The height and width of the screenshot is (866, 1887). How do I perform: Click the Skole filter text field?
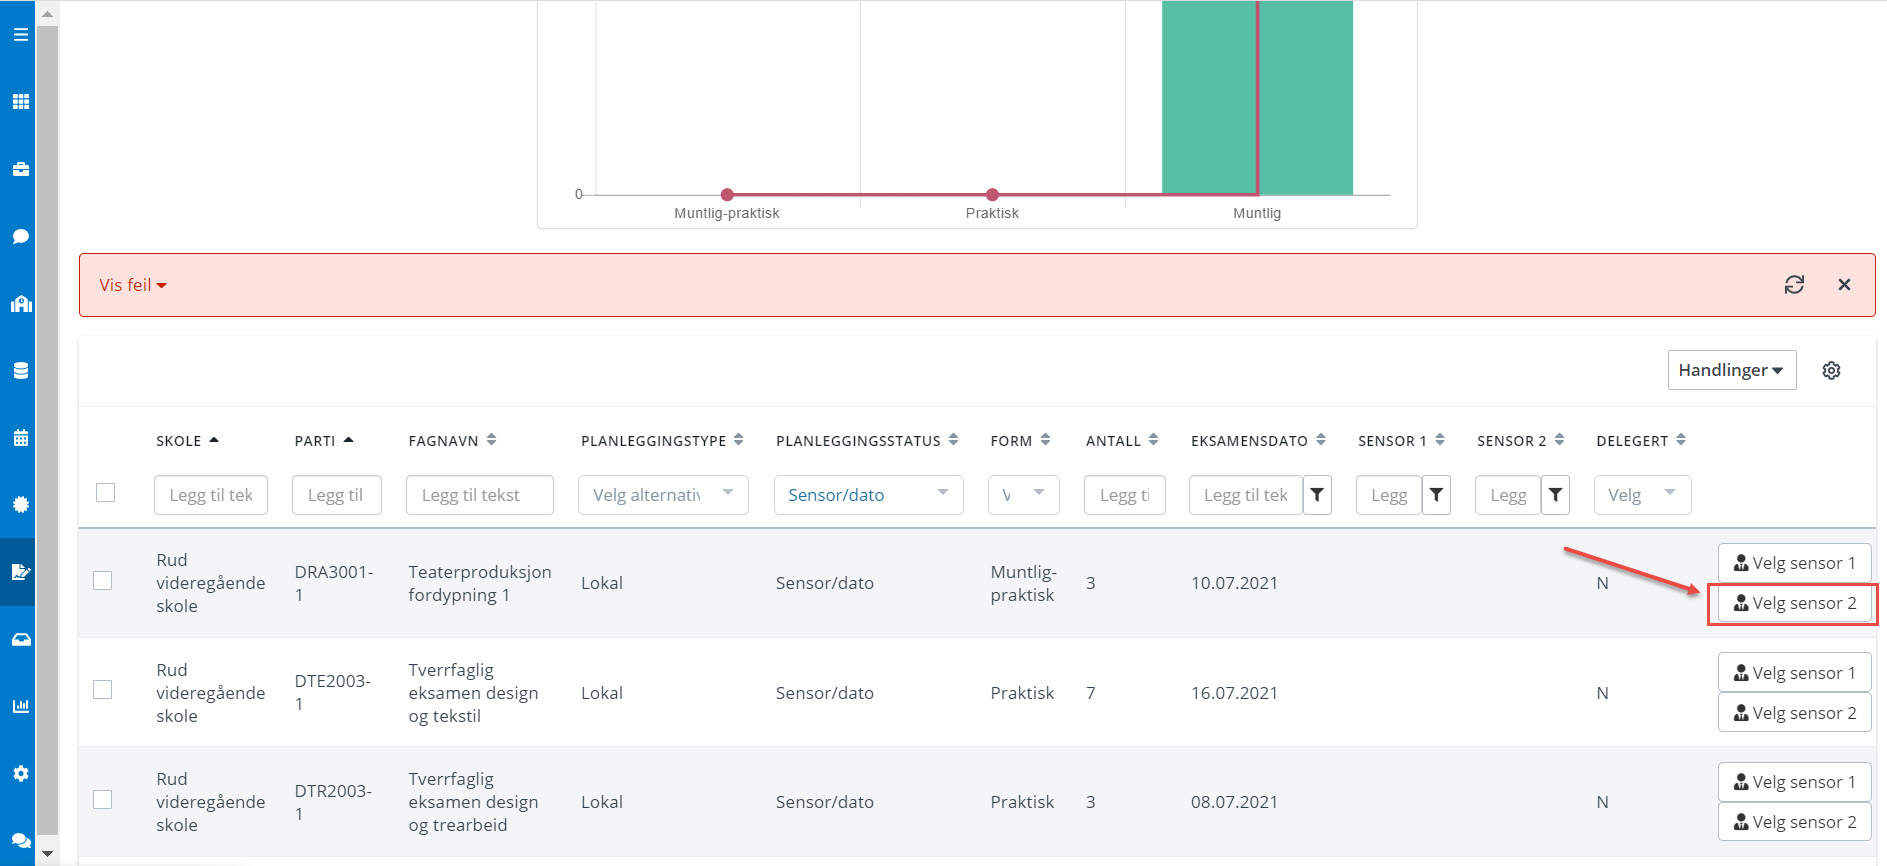coord(211,495)
